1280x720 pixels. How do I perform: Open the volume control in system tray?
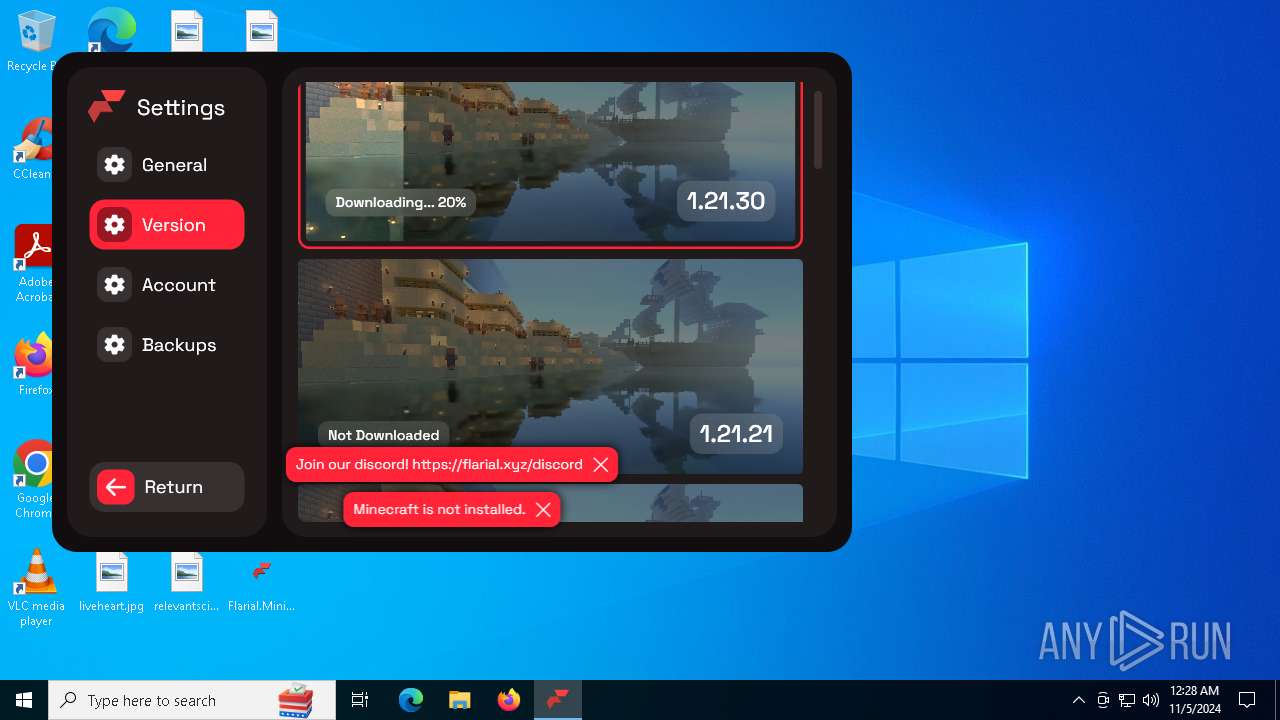[1150, 700]
